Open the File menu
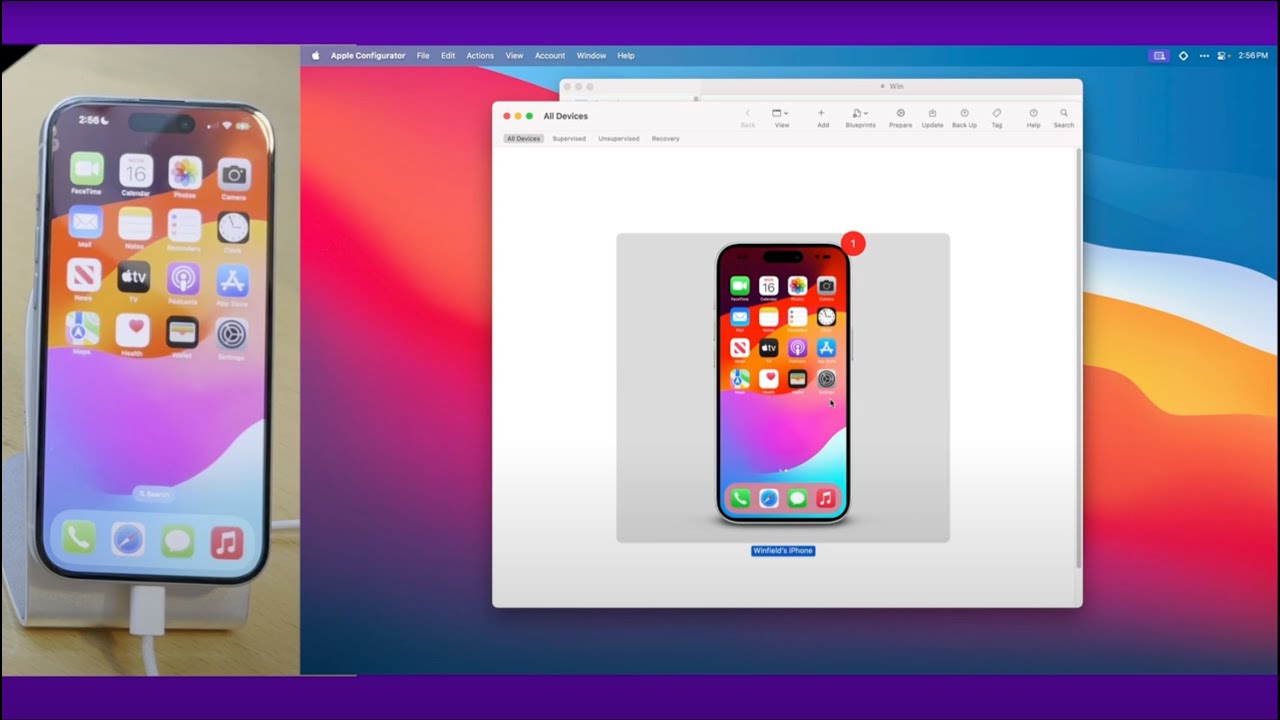The height and width of the screenshot is (720, 1280). point(423,56)
